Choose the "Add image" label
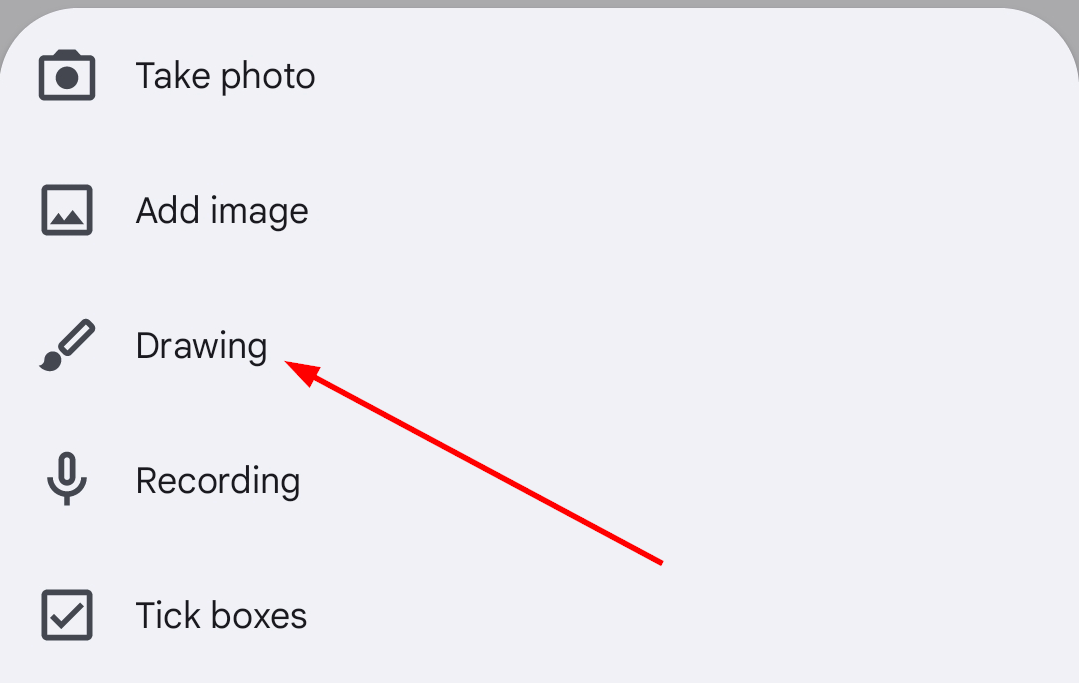 point(222,211)
